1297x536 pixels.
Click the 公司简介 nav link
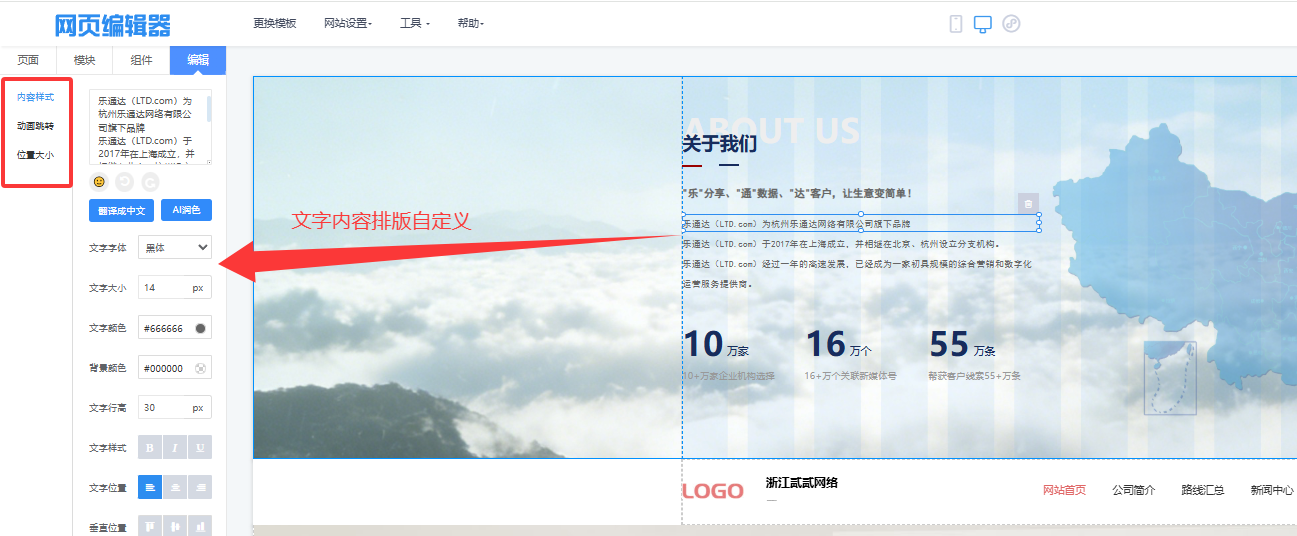click(1133, 490)
